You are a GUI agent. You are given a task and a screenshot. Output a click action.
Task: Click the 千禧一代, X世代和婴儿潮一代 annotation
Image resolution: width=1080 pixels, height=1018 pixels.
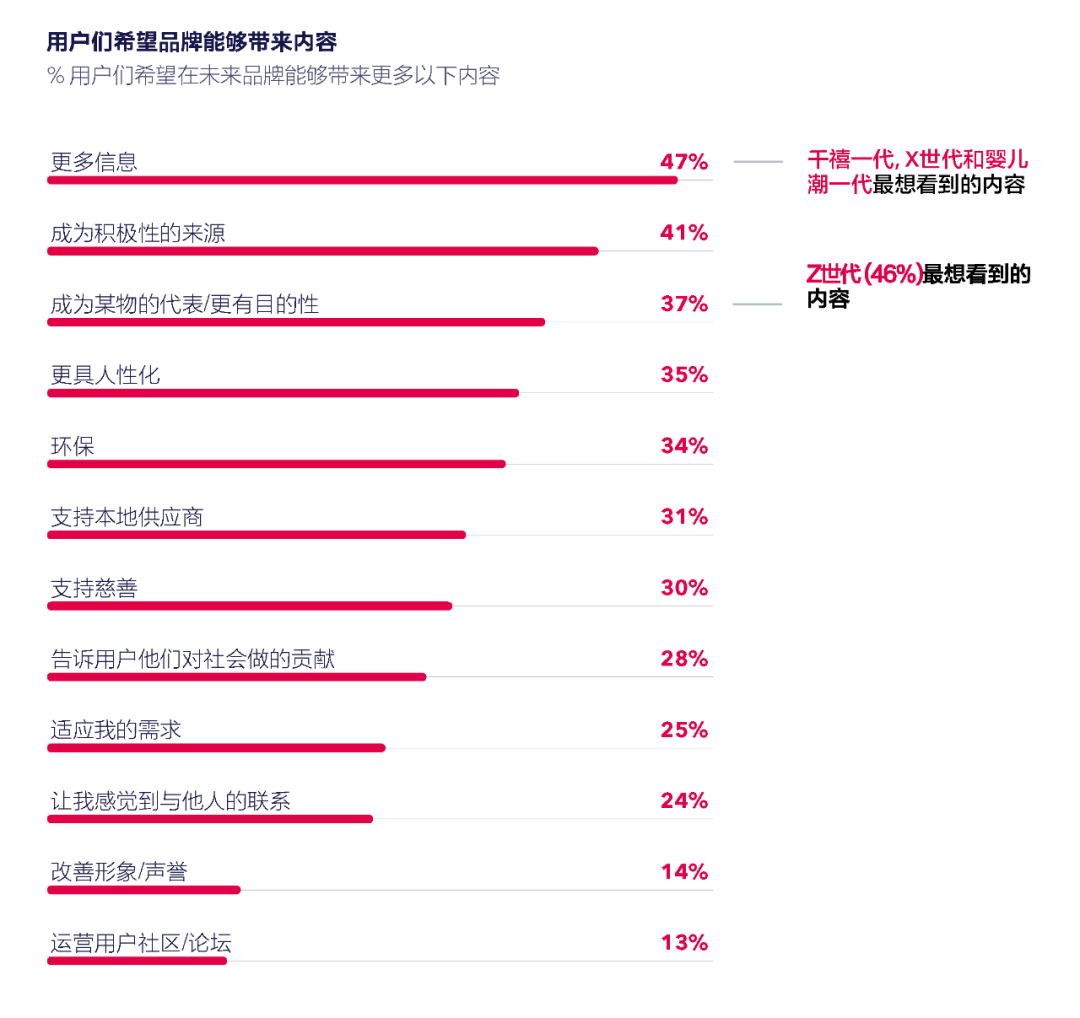click(917, 172)
